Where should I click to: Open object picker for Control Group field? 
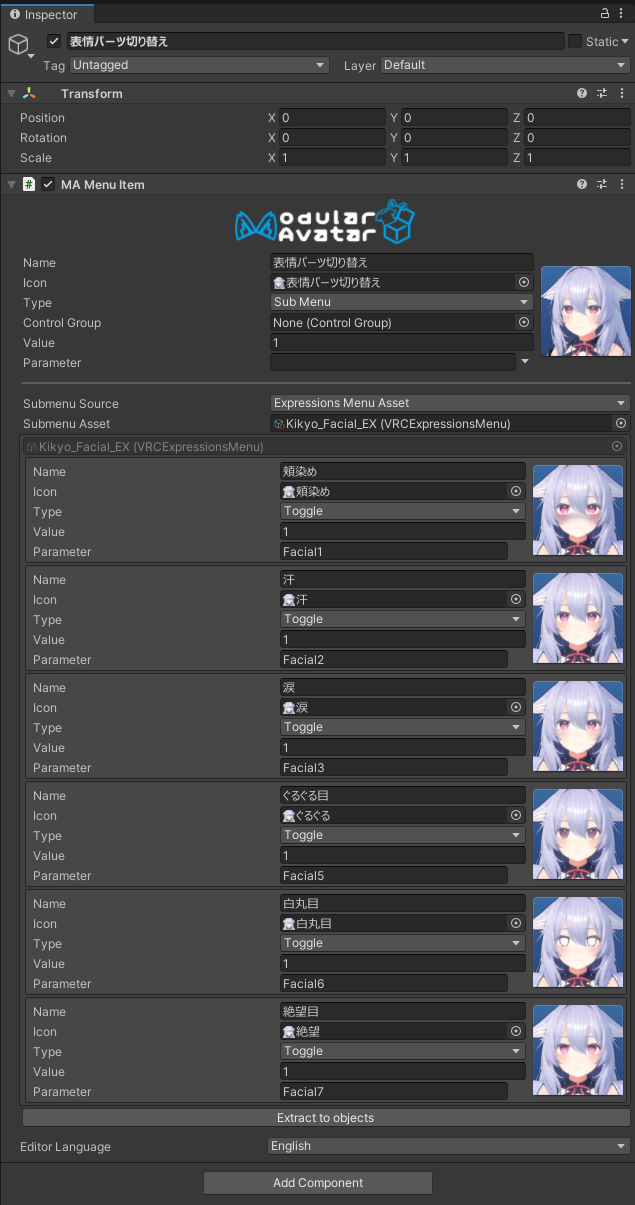523,322
